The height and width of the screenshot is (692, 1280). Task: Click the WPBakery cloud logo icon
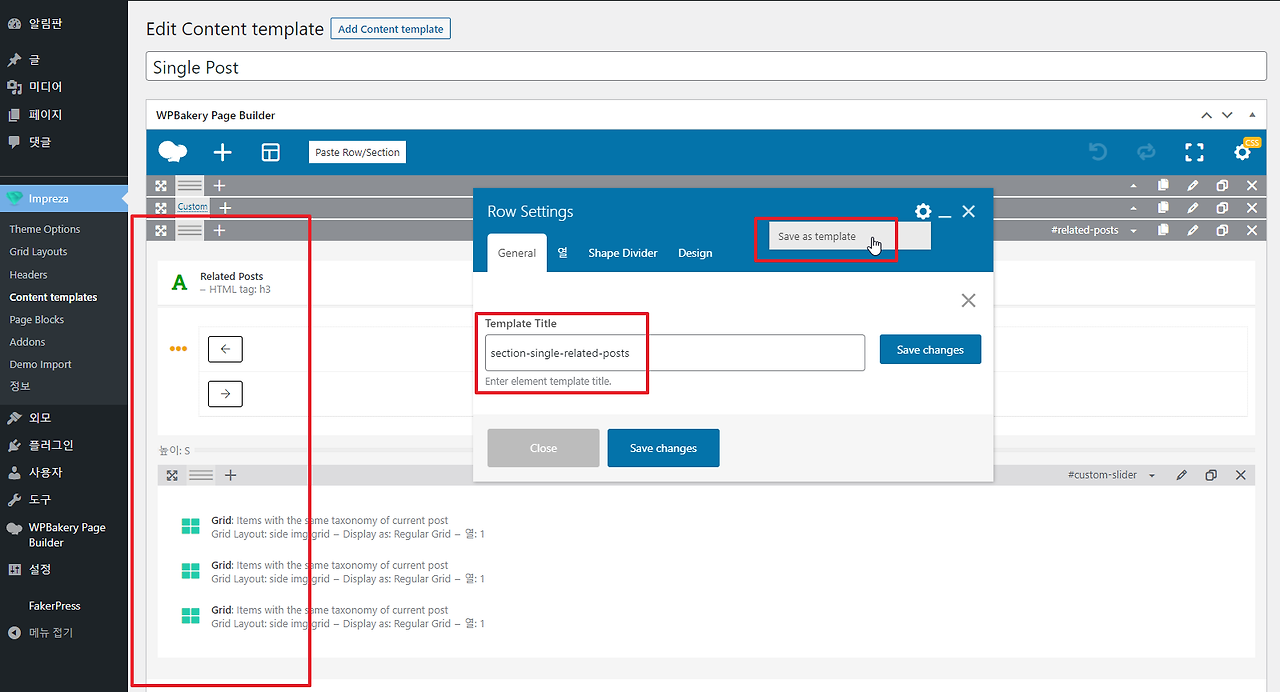coord(173,152)
